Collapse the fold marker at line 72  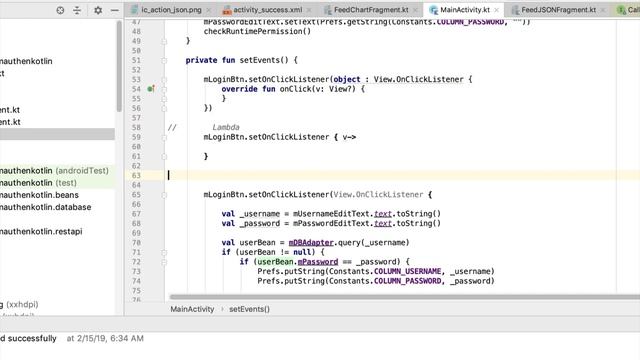[x=164, y=262]
